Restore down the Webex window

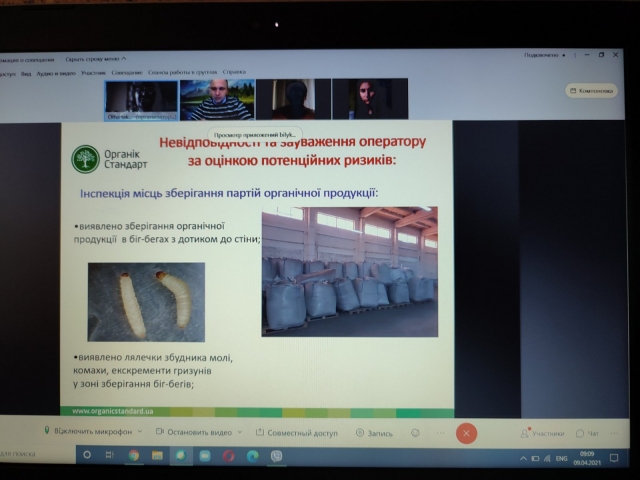601,55
